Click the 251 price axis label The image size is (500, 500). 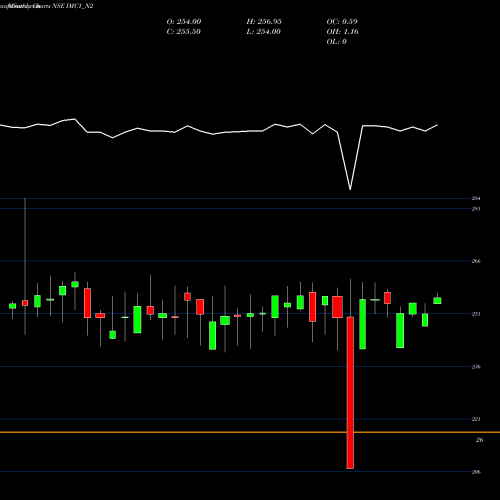476,314
